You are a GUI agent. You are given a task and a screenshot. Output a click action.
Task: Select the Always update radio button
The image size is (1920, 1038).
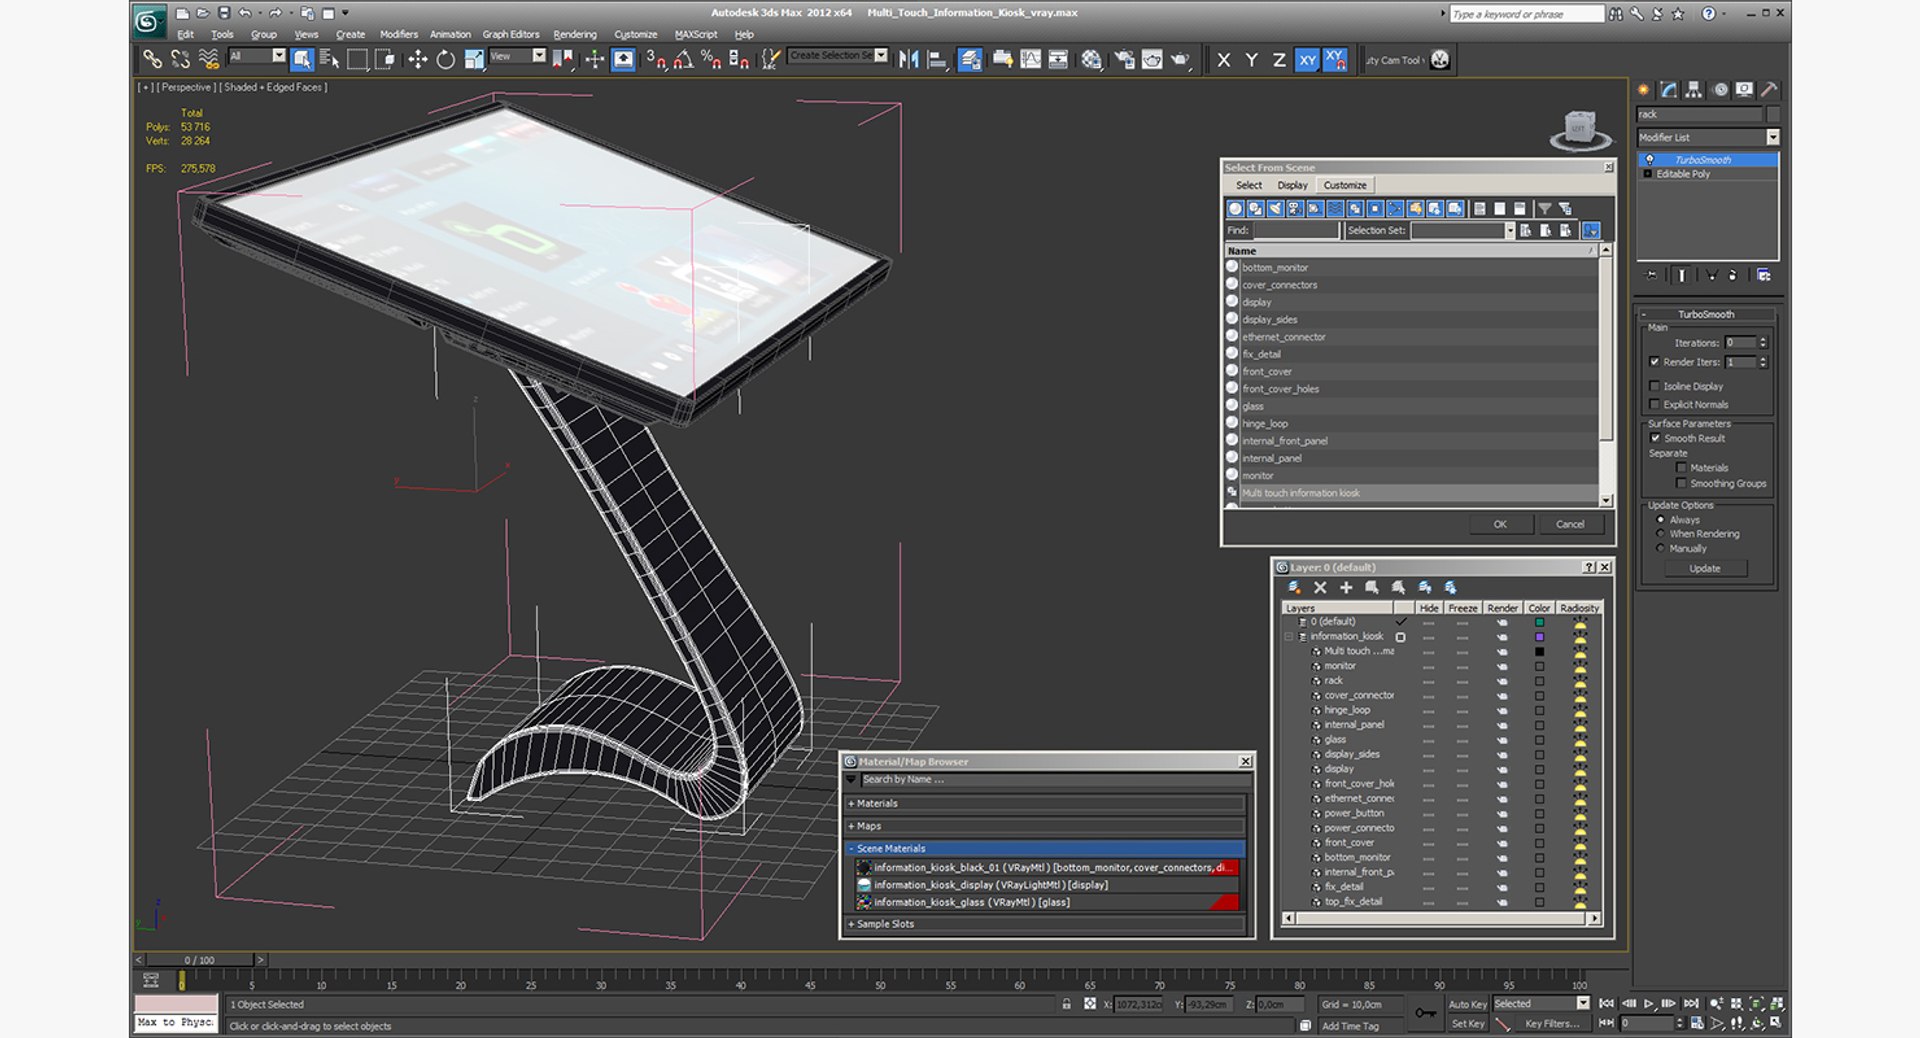pos(1661,520)
